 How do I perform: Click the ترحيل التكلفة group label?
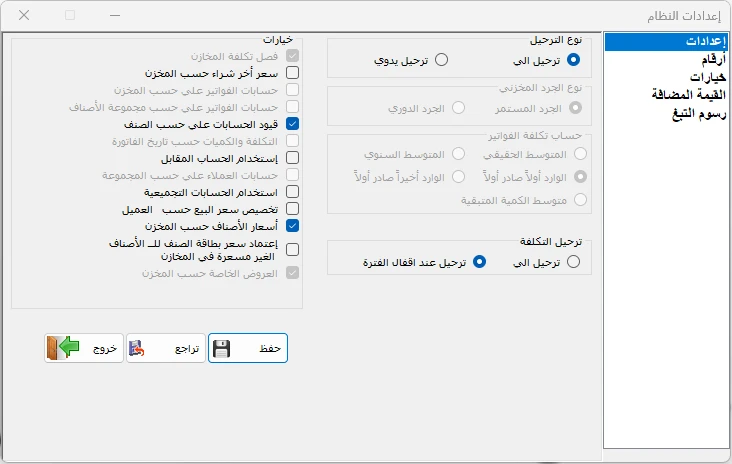(551, 242)
